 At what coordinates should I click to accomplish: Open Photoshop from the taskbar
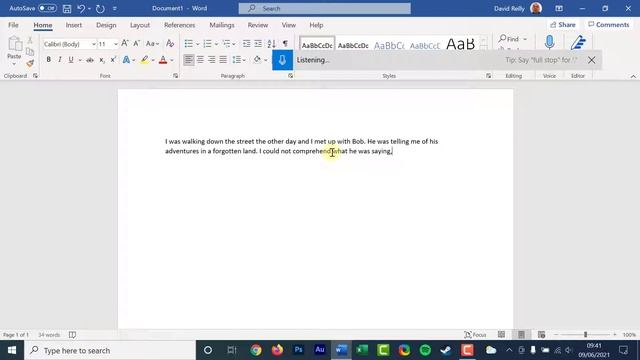(x=298, y=350)
